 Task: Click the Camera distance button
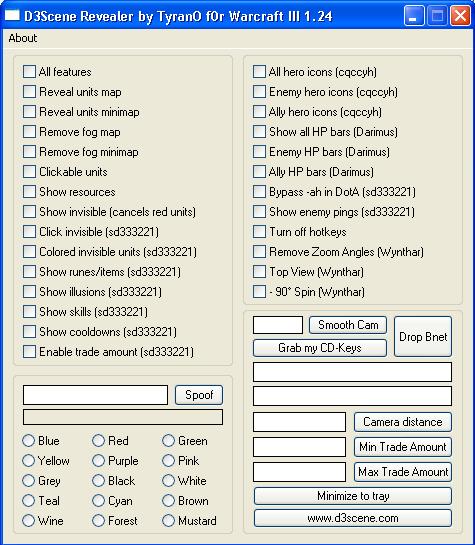pos(403,422)
